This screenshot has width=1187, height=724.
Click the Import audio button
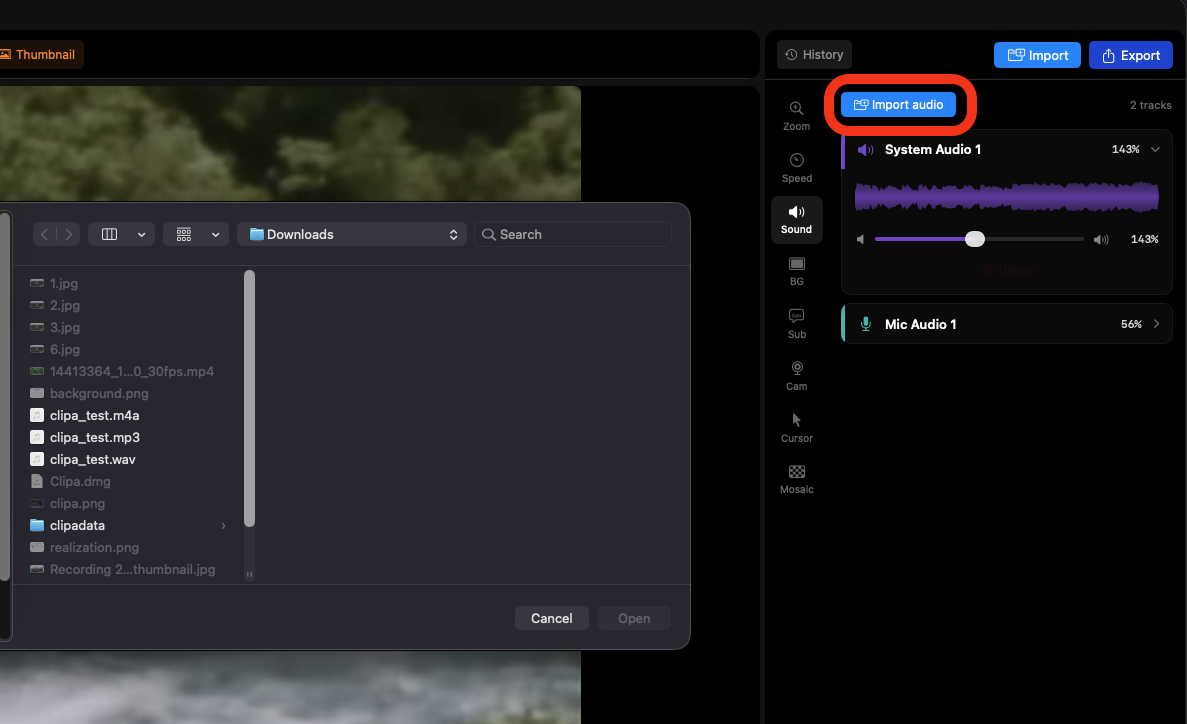tap(898, 105)
